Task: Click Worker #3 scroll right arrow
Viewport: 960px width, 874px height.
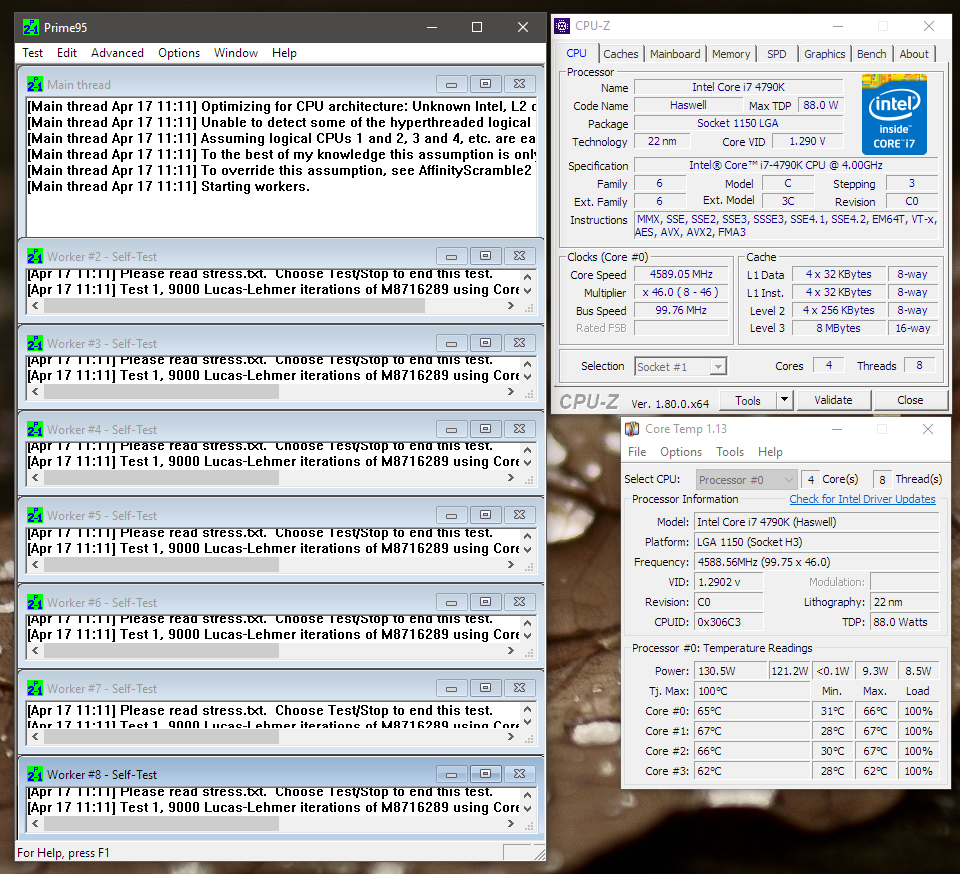Action: pos(511,392)
